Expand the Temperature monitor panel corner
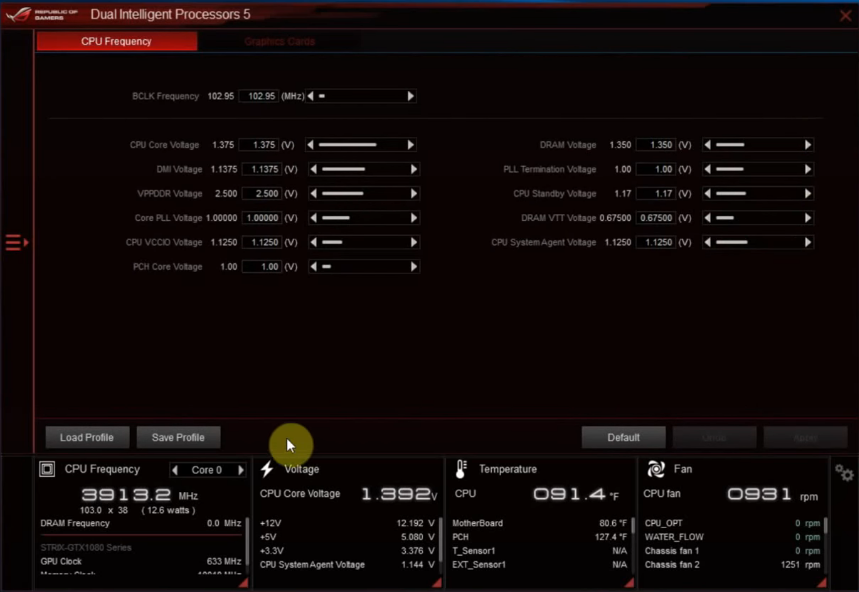This screenshot has width=859, height=592. pos(630,583)
